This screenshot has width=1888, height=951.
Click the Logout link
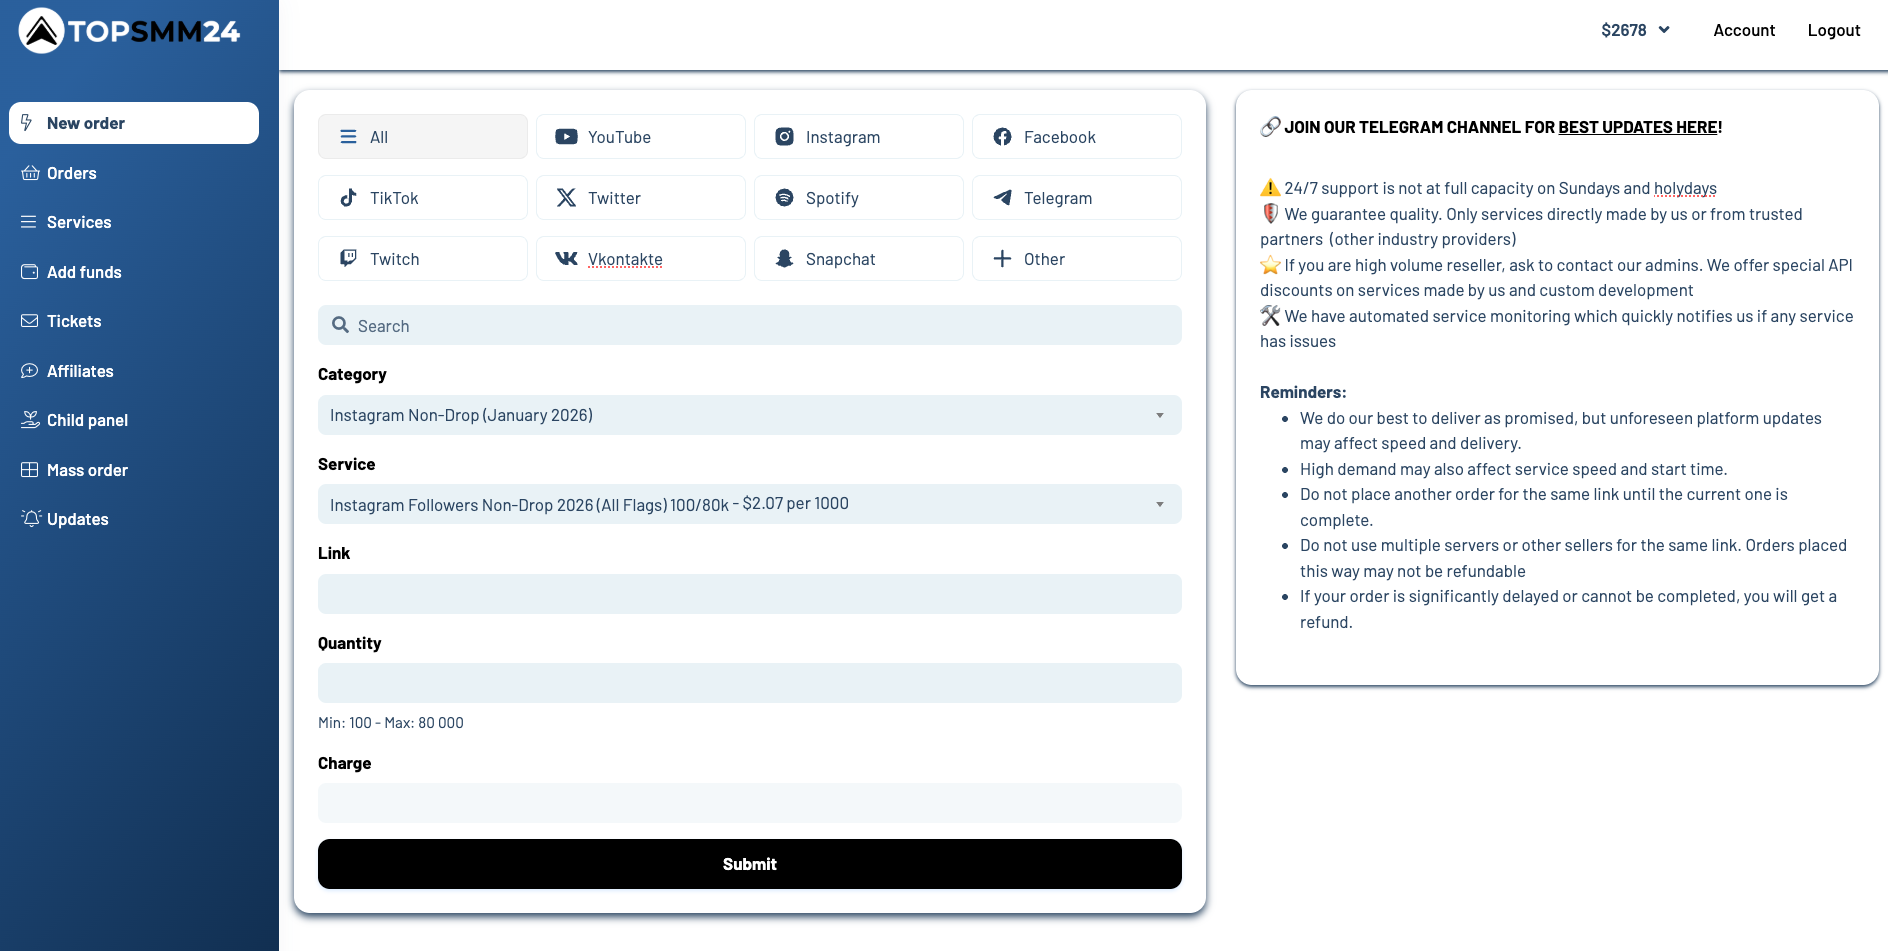[1833, 30]
